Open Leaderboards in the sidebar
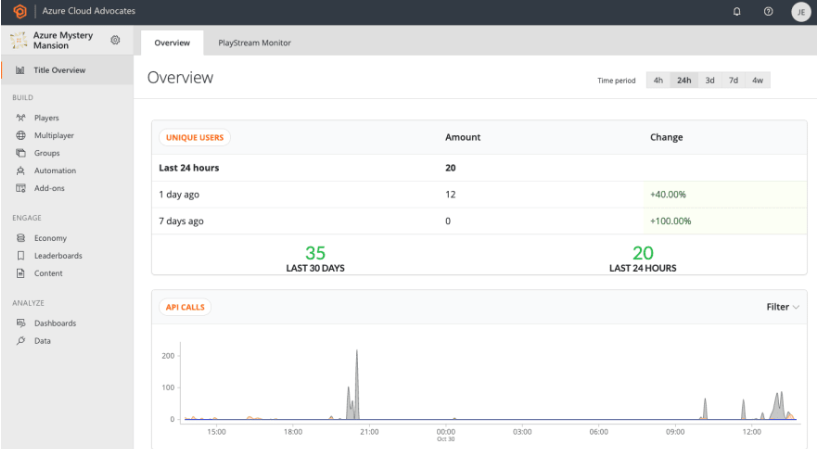Screen dimensions: 819x449 58,256
